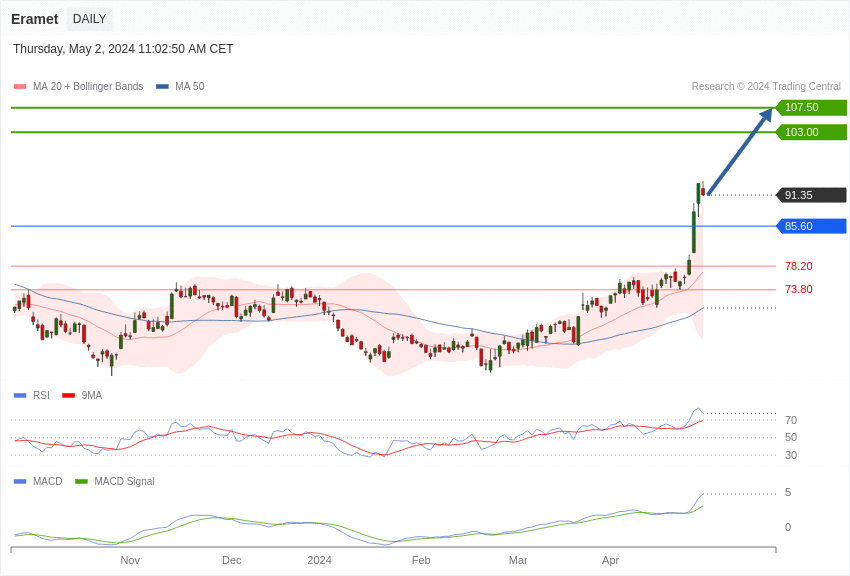
Task: Click the blue RSI legend marker
Action: pos(20,396)
